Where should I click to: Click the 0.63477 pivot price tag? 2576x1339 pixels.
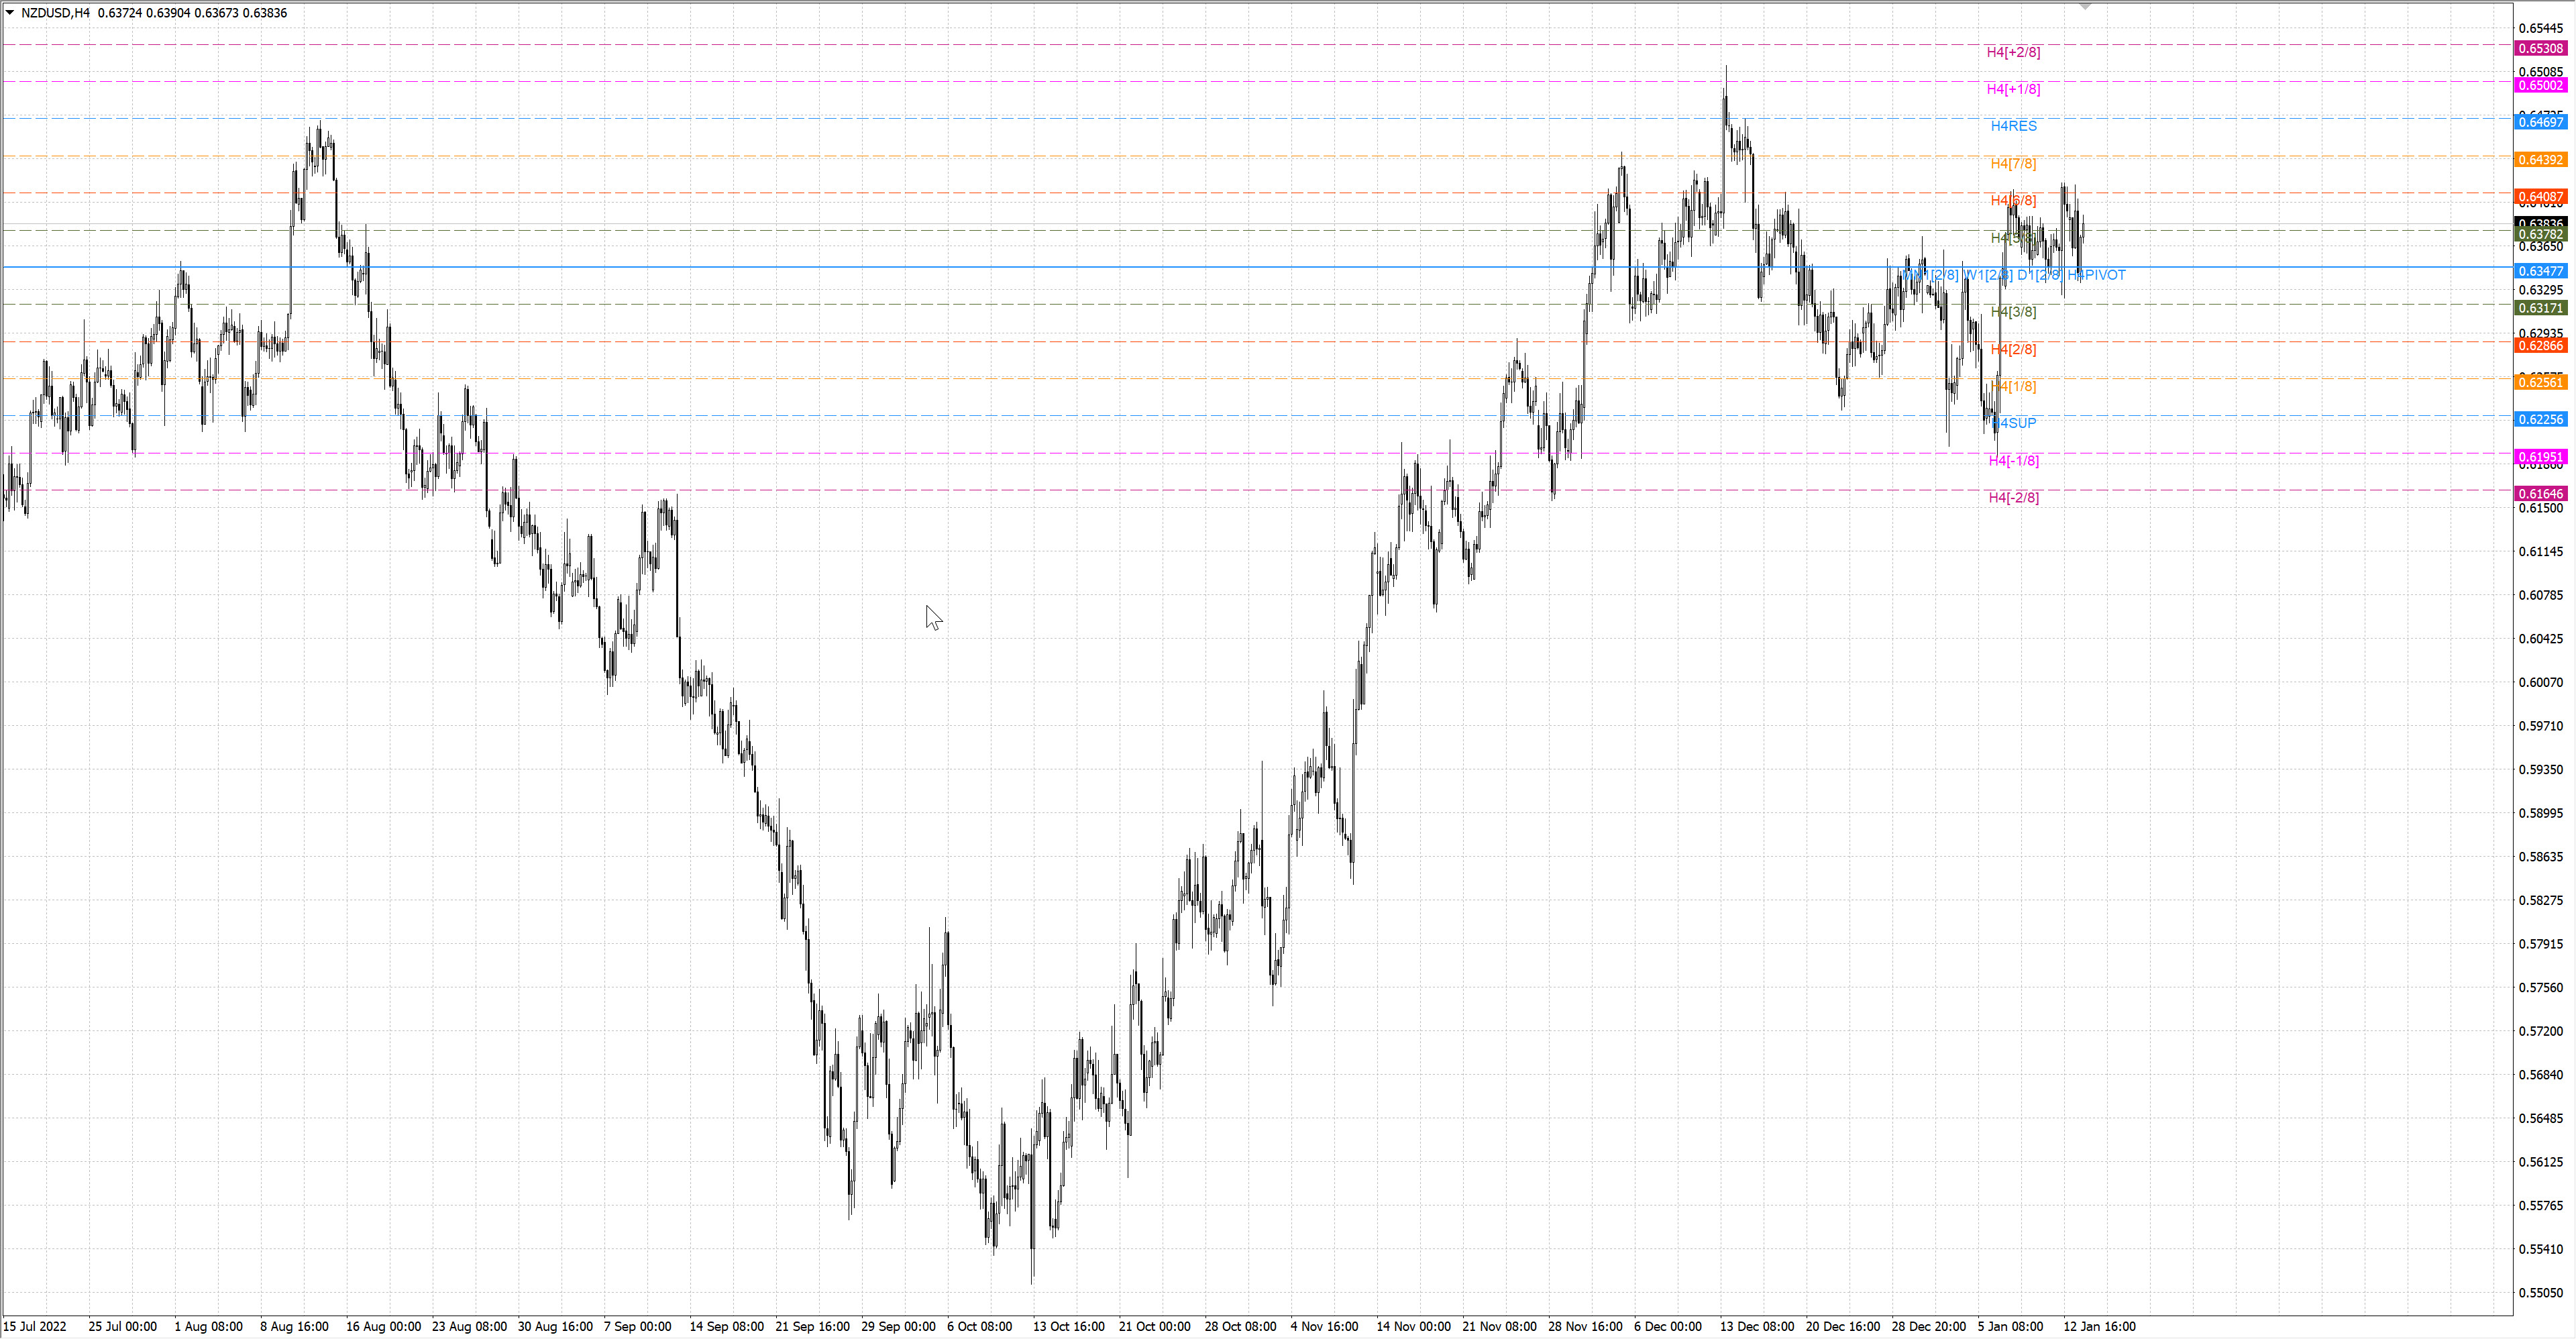click(x=2541, y=271)
